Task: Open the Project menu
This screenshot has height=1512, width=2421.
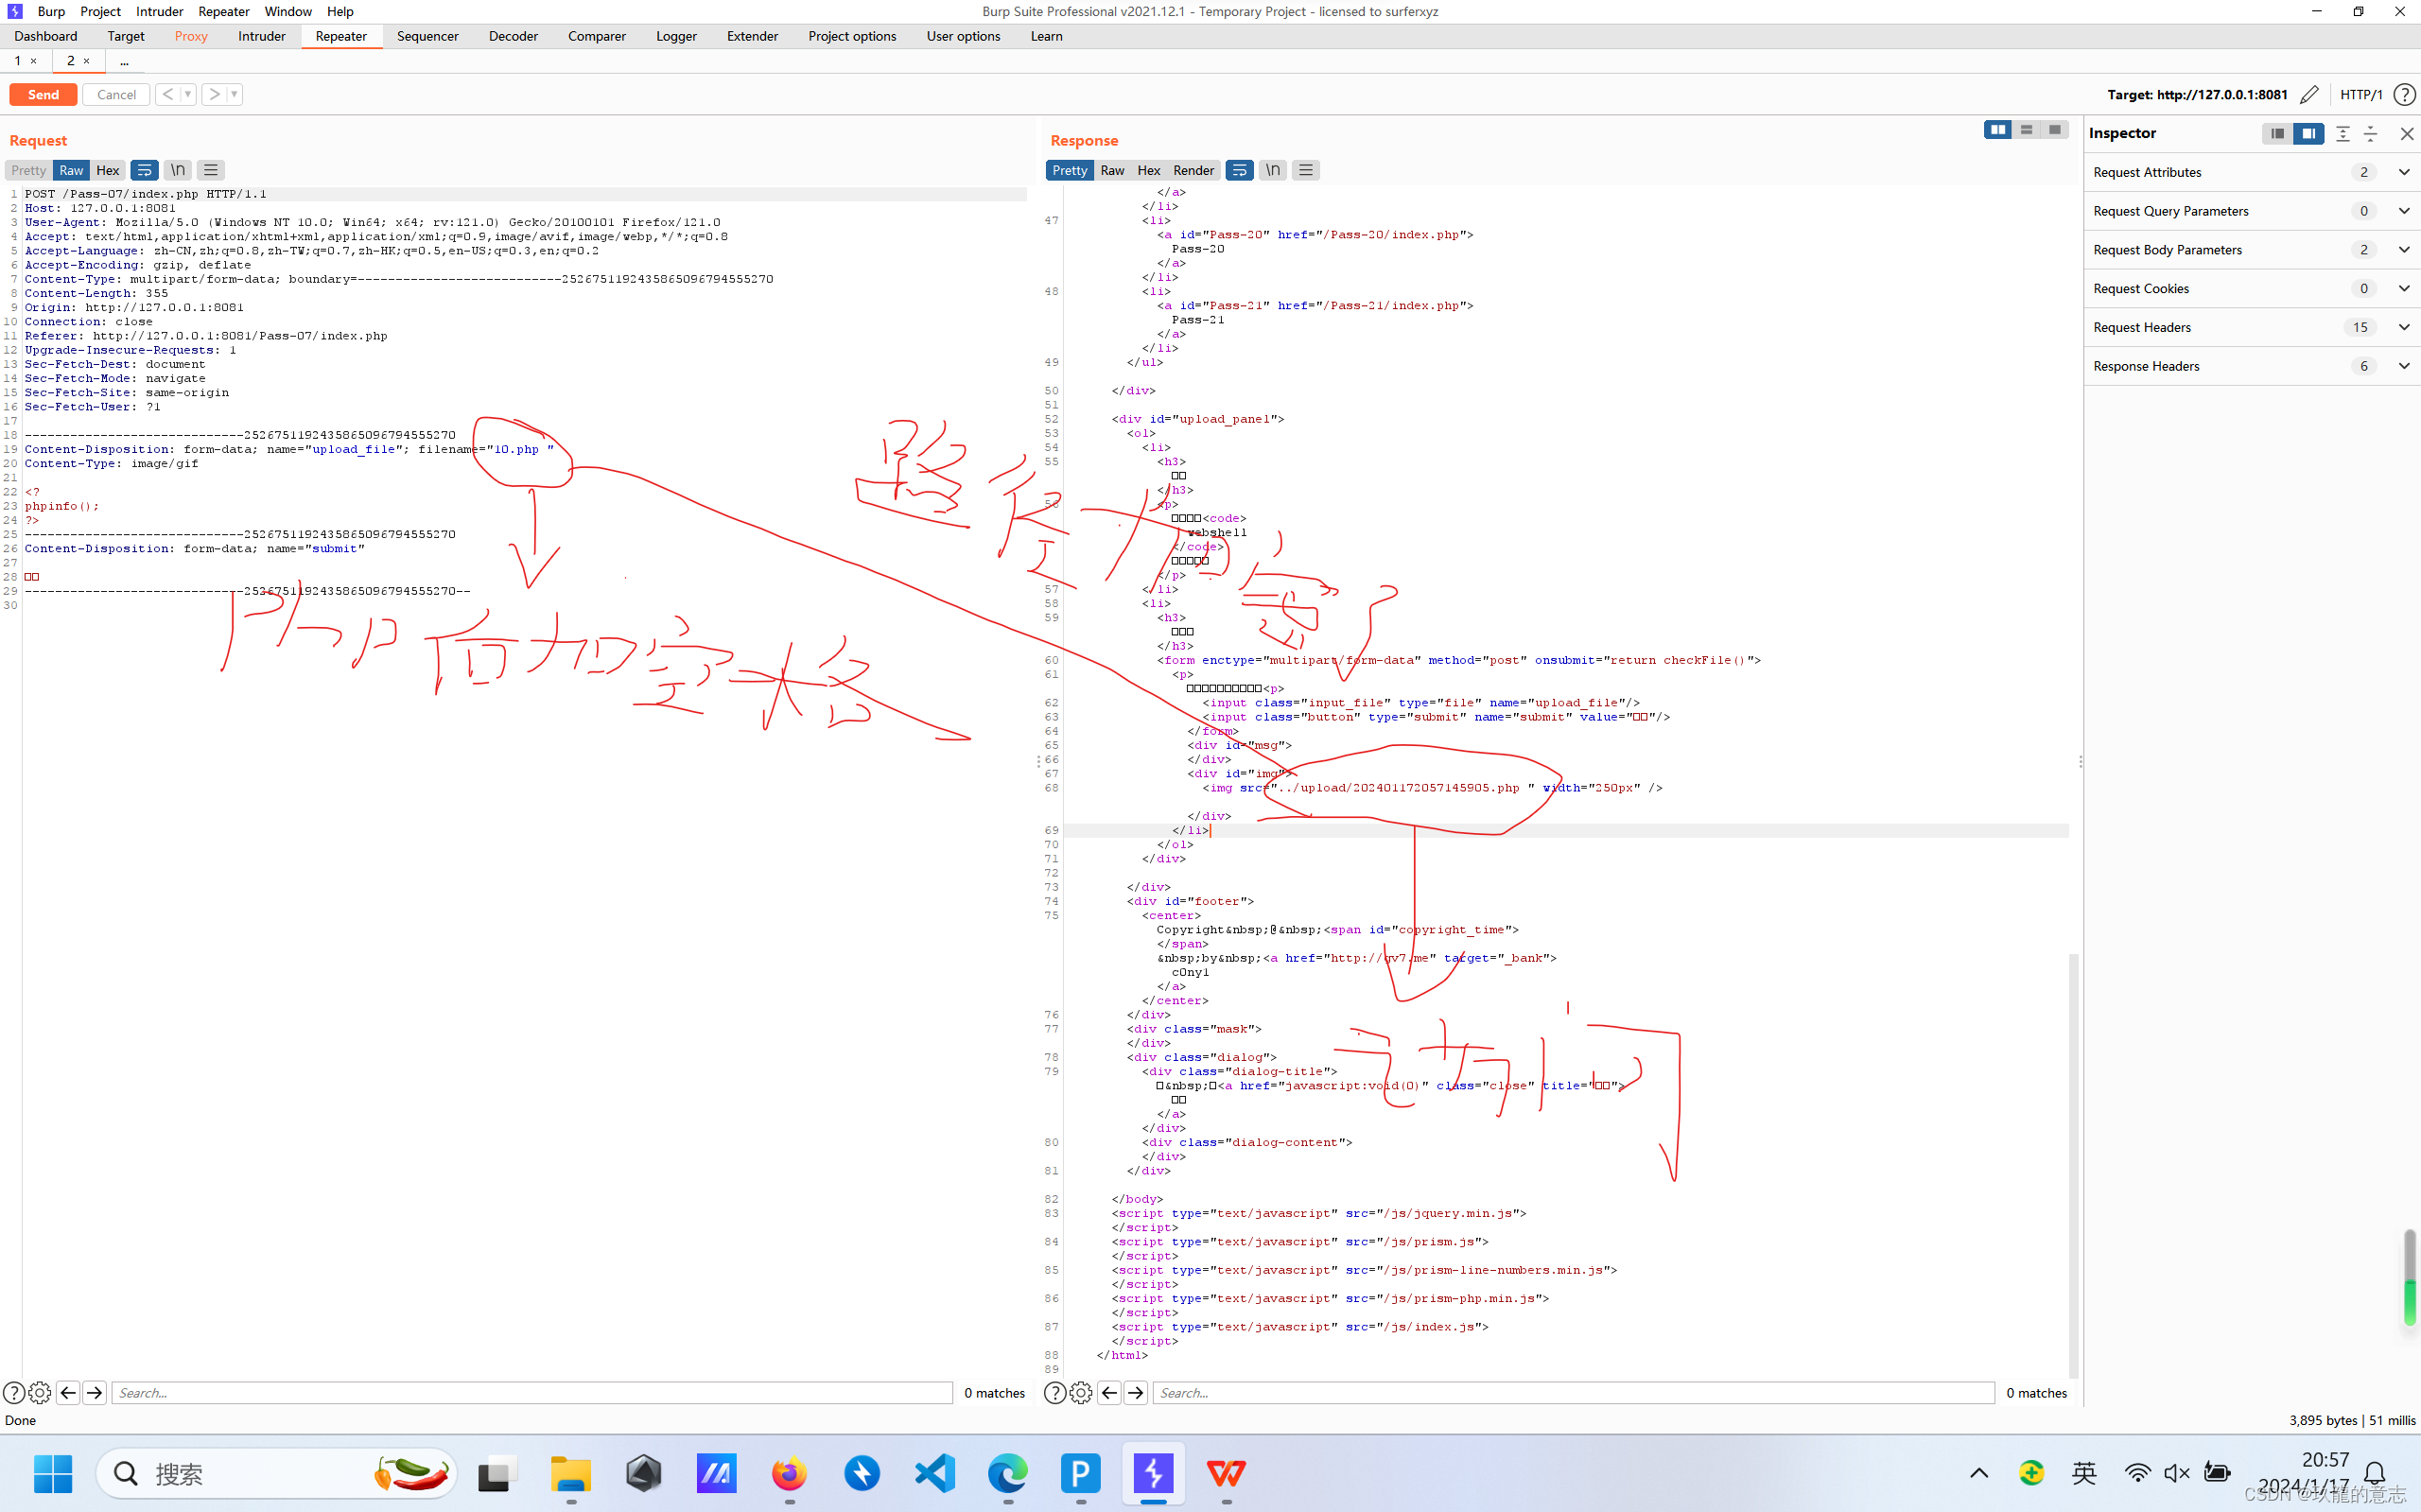Action: click(100, 11)
